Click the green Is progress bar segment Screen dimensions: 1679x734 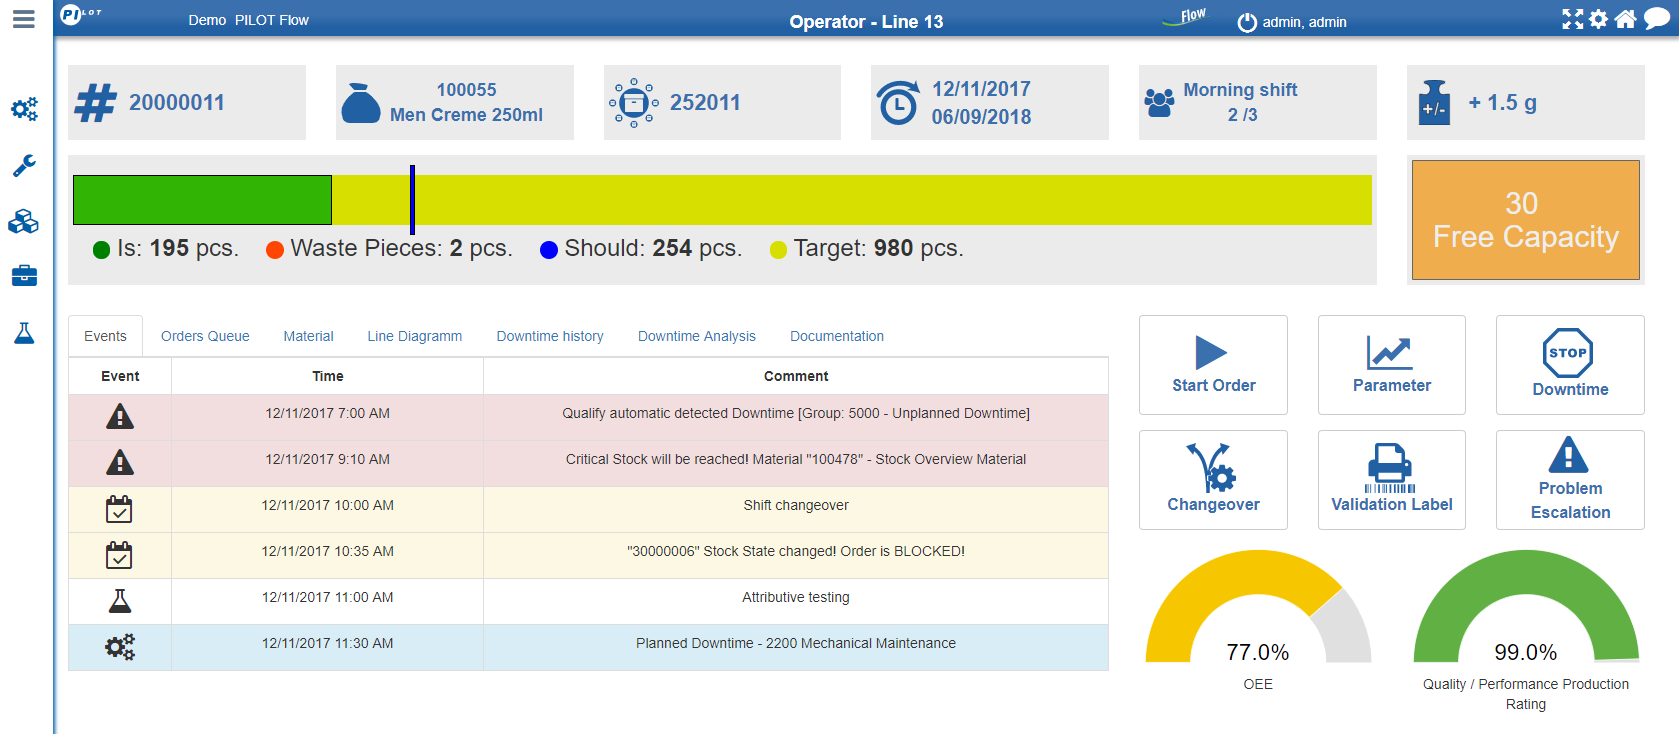202,200
